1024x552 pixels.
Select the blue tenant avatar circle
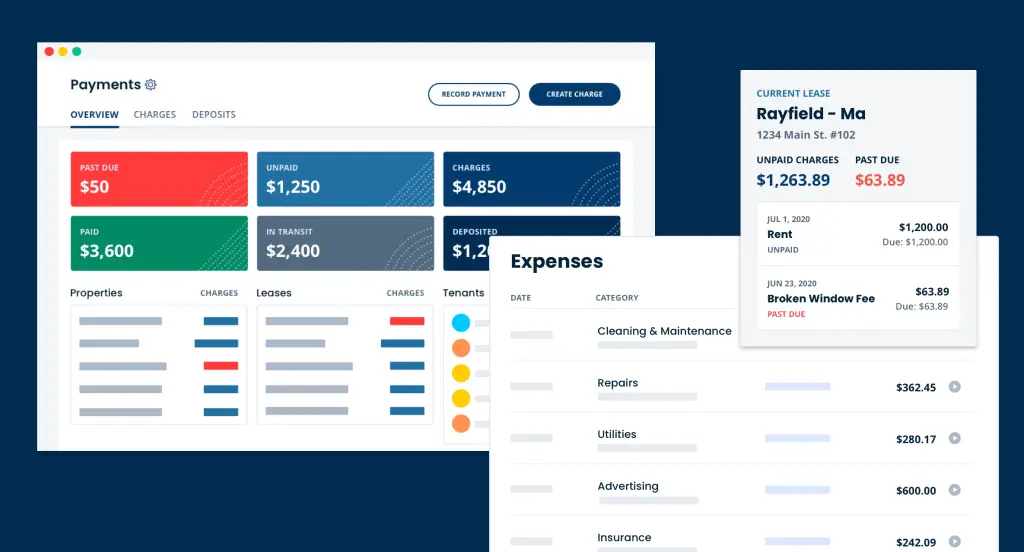coord(461,323)
